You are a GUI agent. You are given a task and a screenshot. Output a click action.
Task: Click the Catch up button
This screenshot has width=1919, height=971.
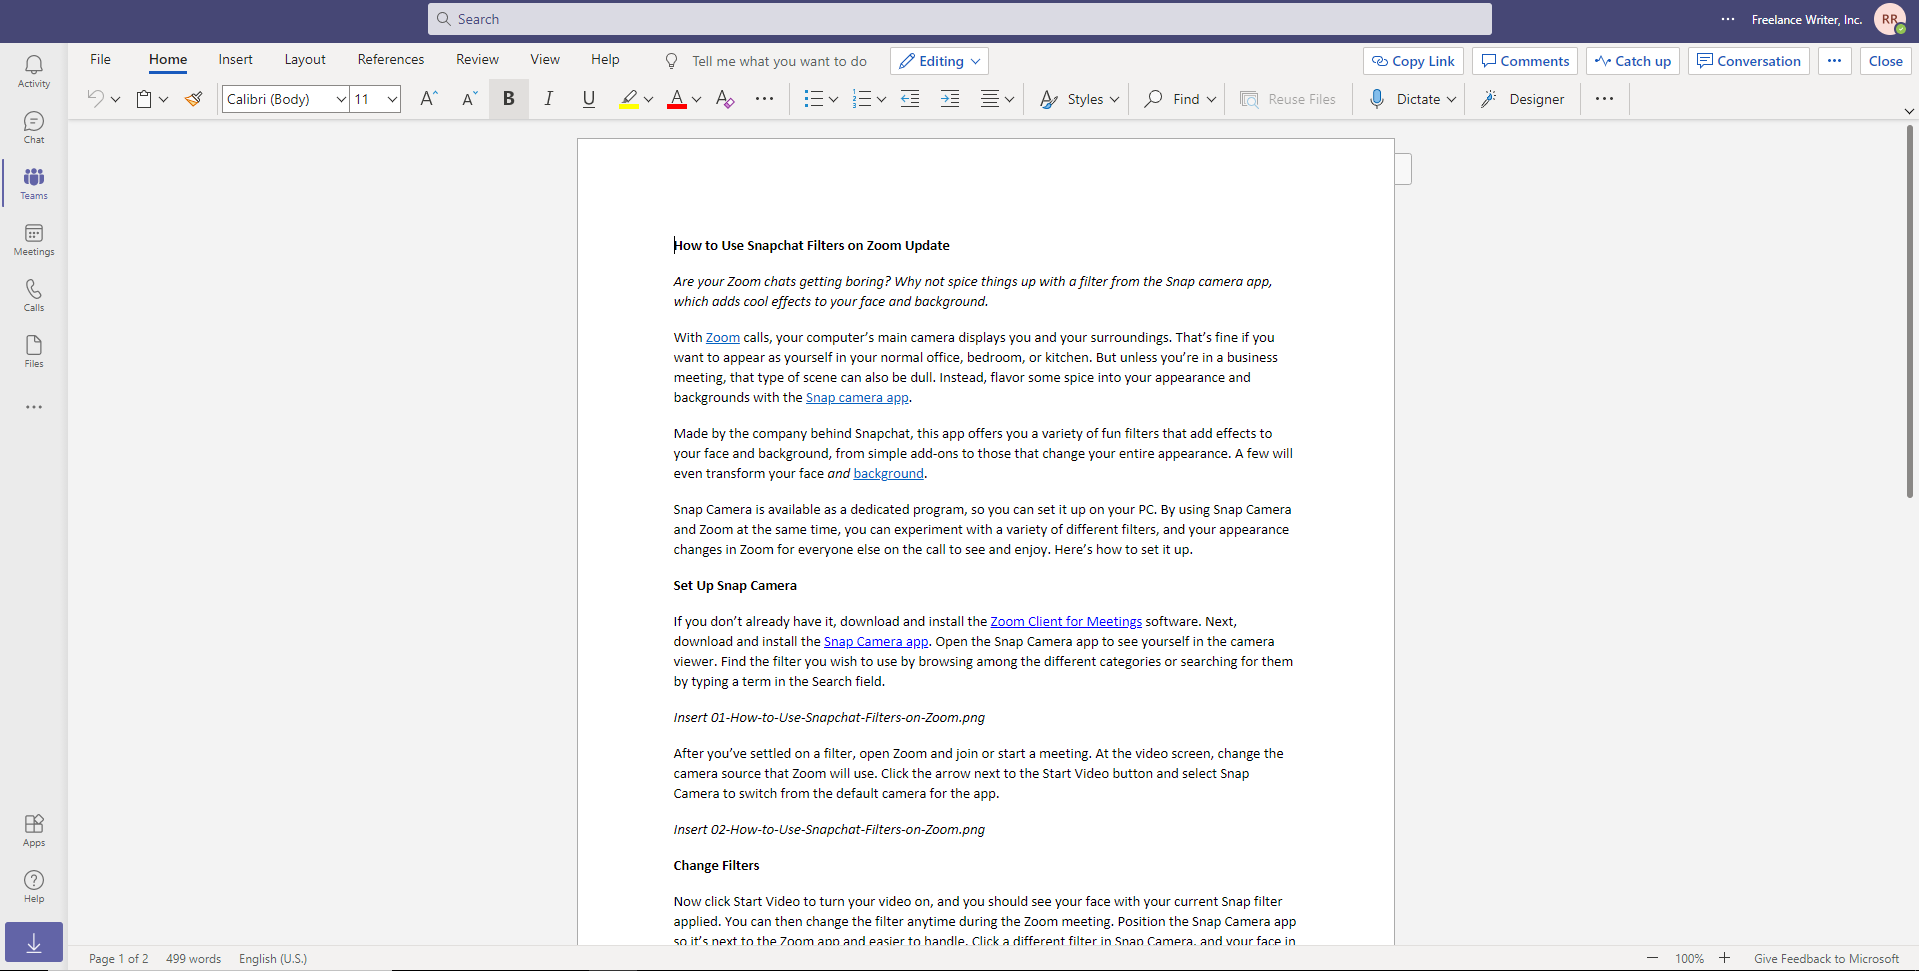tap(1633, 61)
